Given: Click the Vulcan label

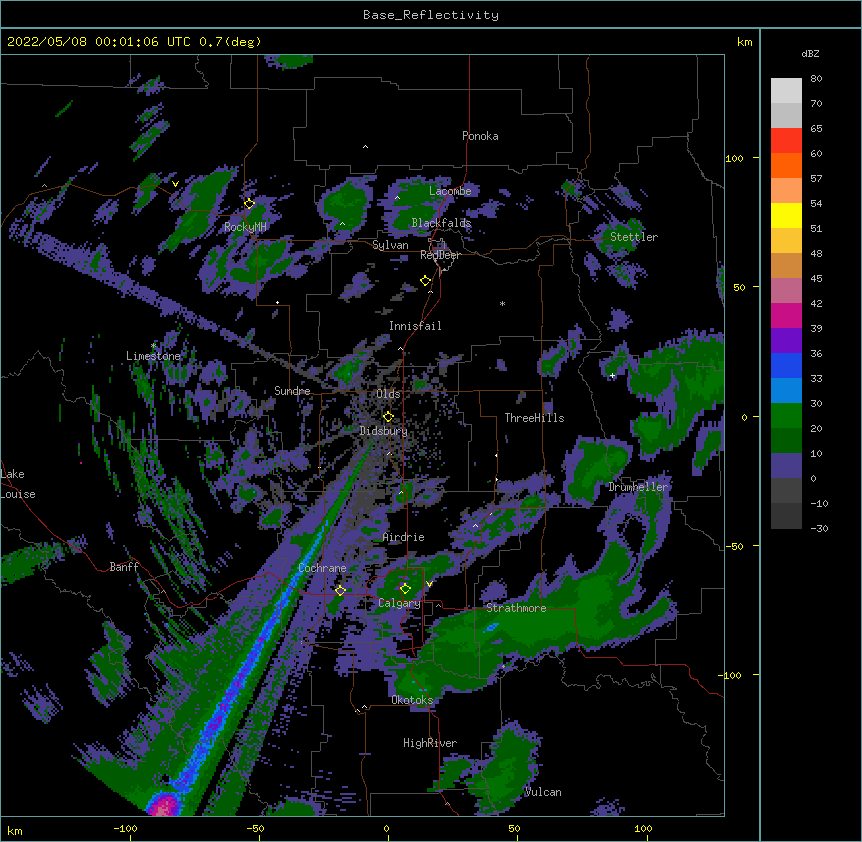Looking at the screenshot, I should tap(543, 792).
